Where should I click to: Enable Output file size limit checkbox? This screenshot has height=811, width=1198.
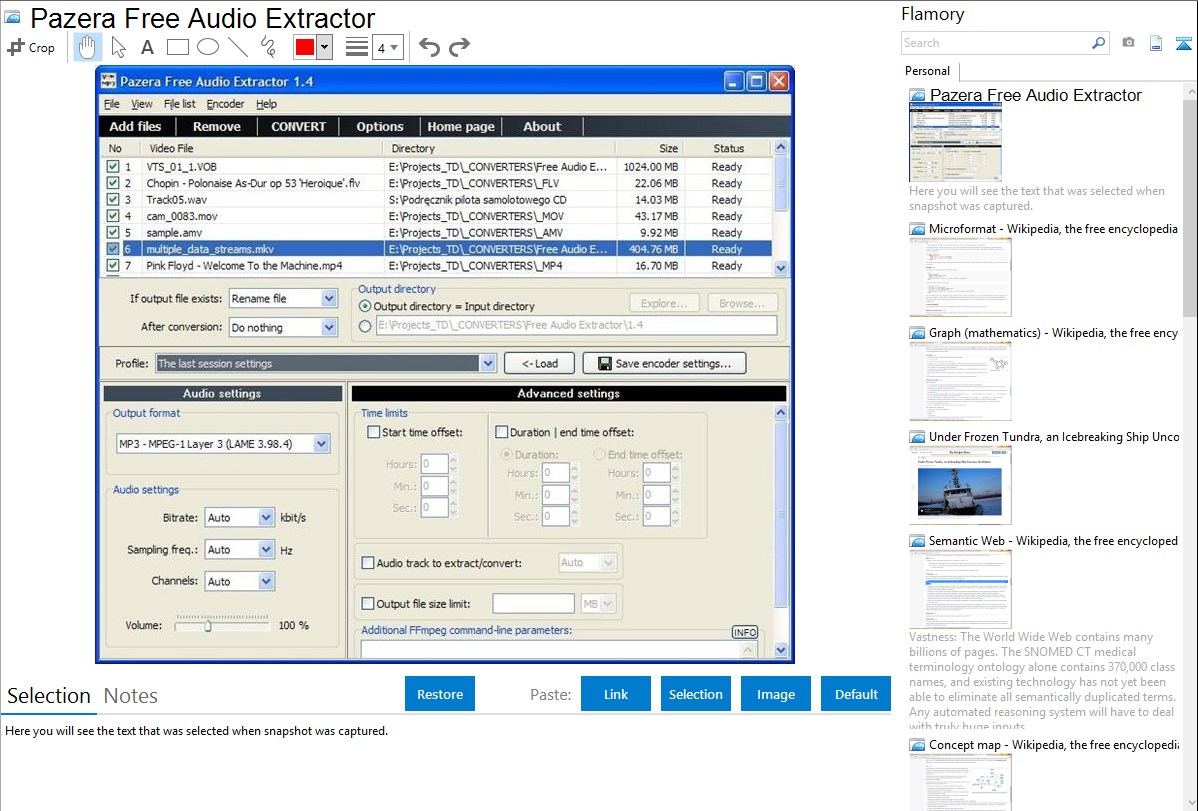tap(367, 603)
